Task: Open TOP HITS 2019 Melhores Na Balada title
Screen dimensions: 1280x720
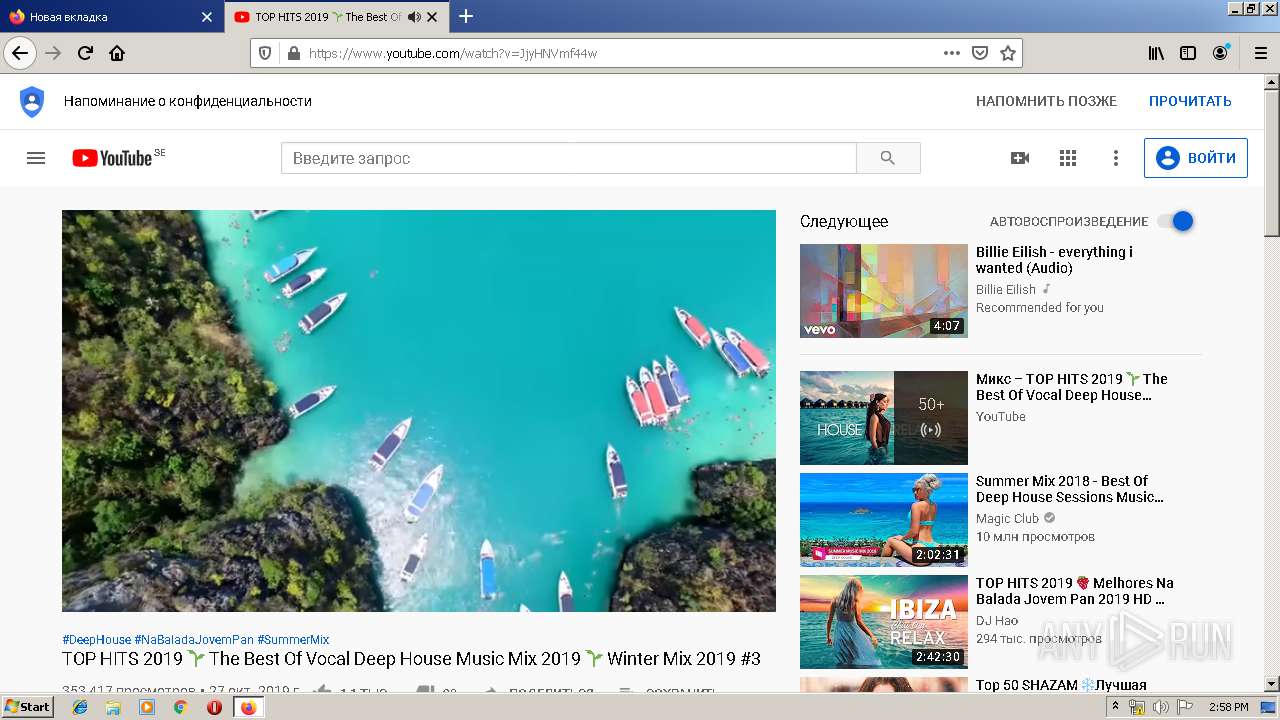Action: (1075, 591)
